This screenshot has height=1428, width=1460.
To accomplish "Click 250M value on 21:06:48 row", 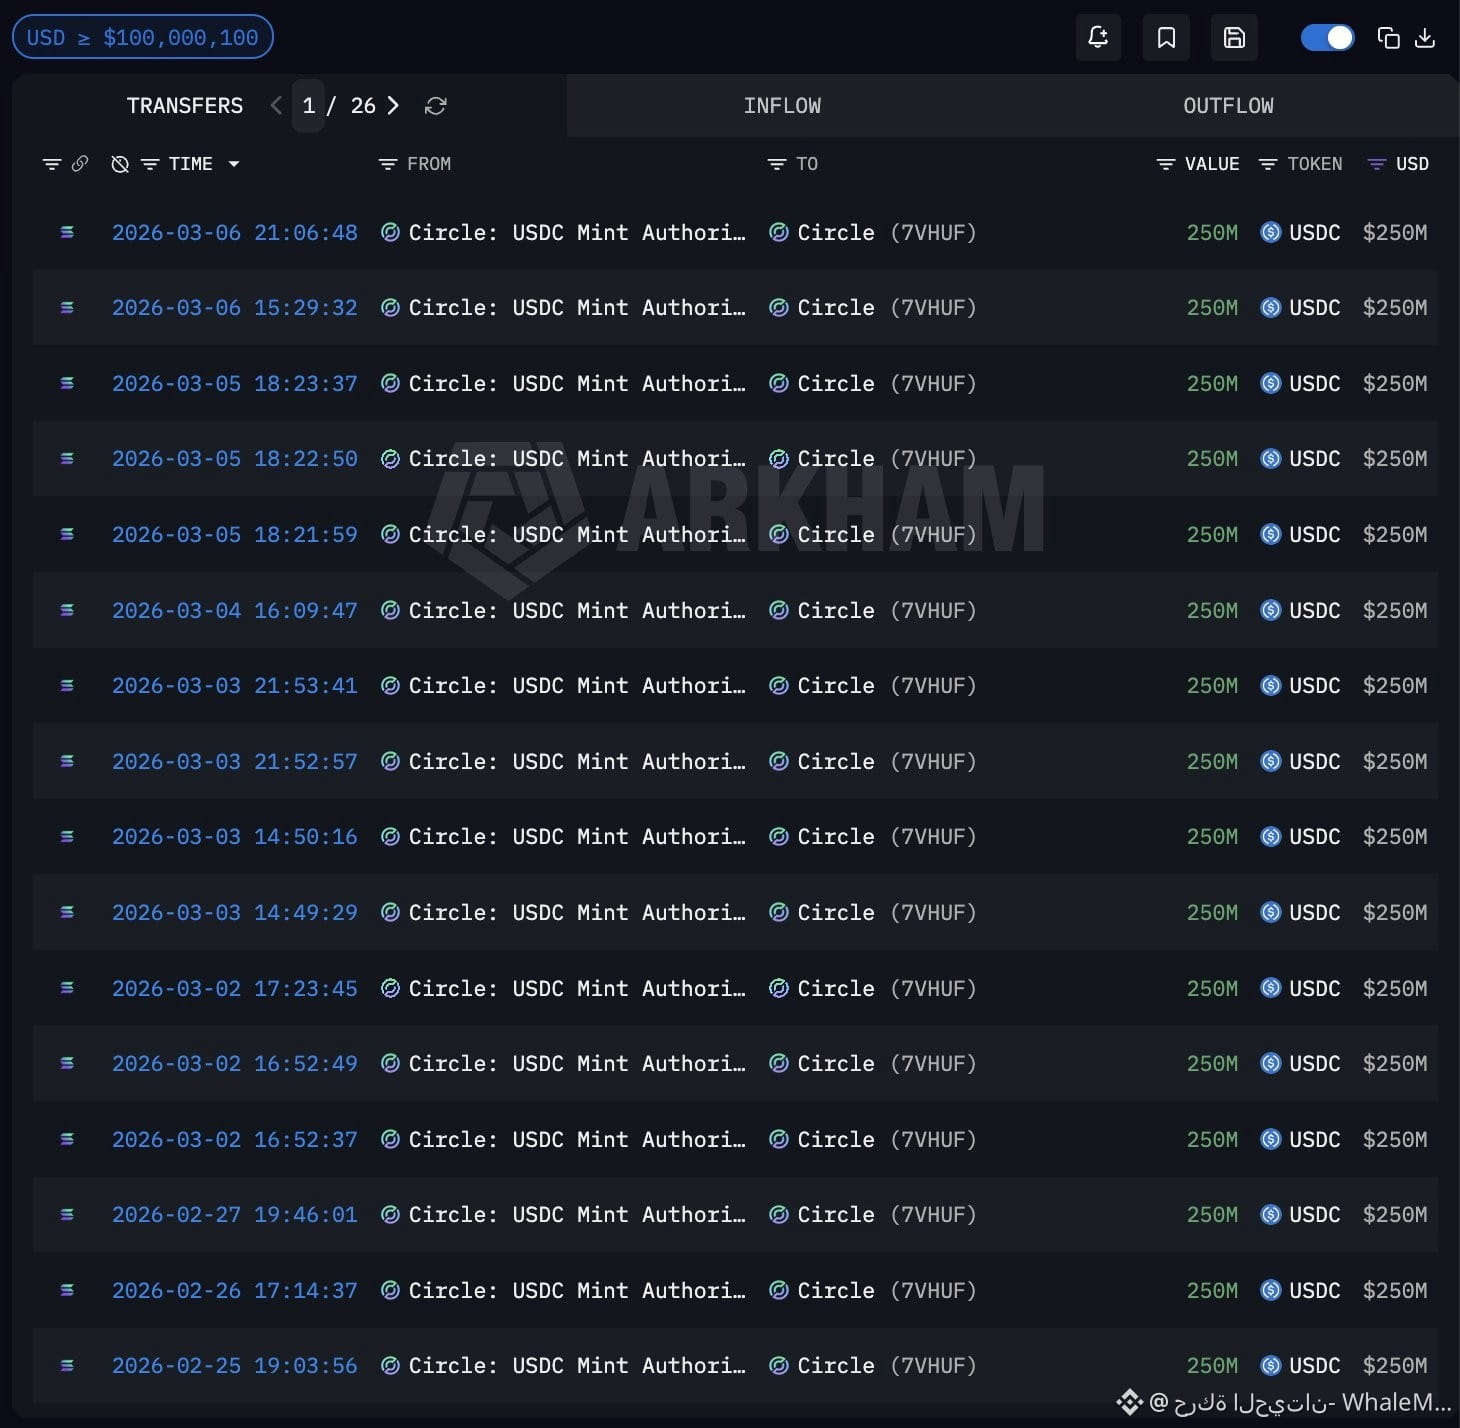I will (x=1212, y=232).
